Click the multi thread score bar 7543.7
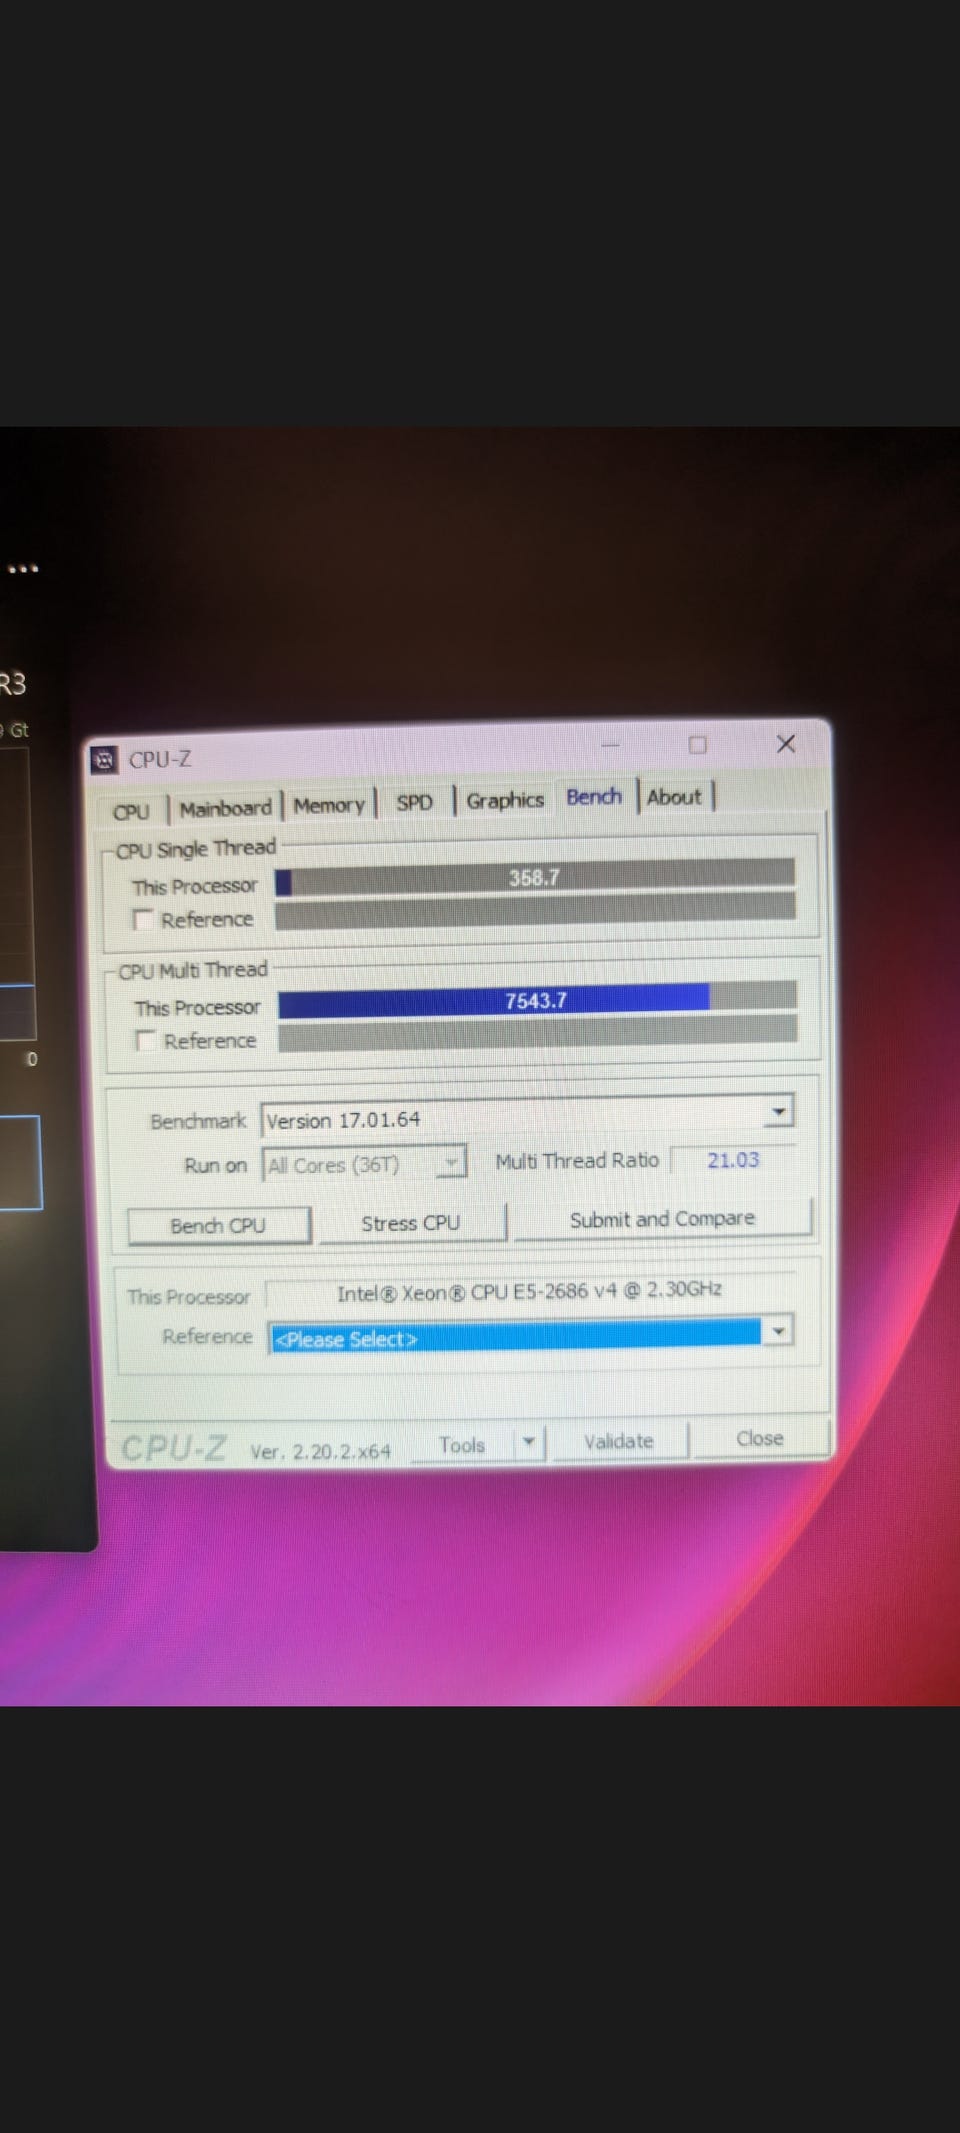 (537, 1000)
